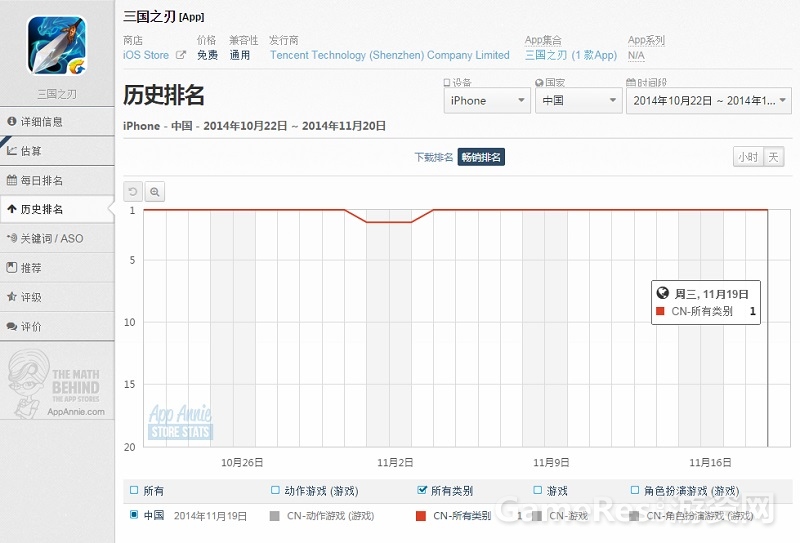Open the iOS Store link
Screen dimensions: 800x543
[x=146, y=55]
